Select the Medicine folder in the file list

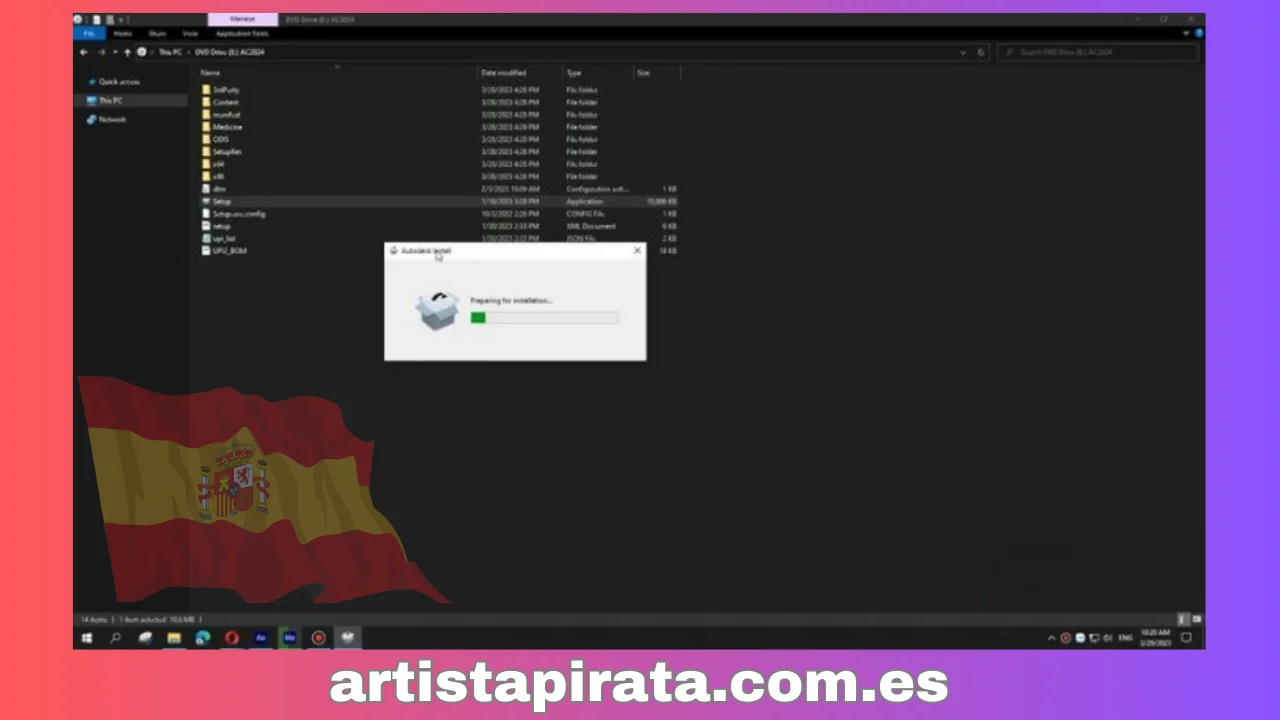[x=228, y=127]
